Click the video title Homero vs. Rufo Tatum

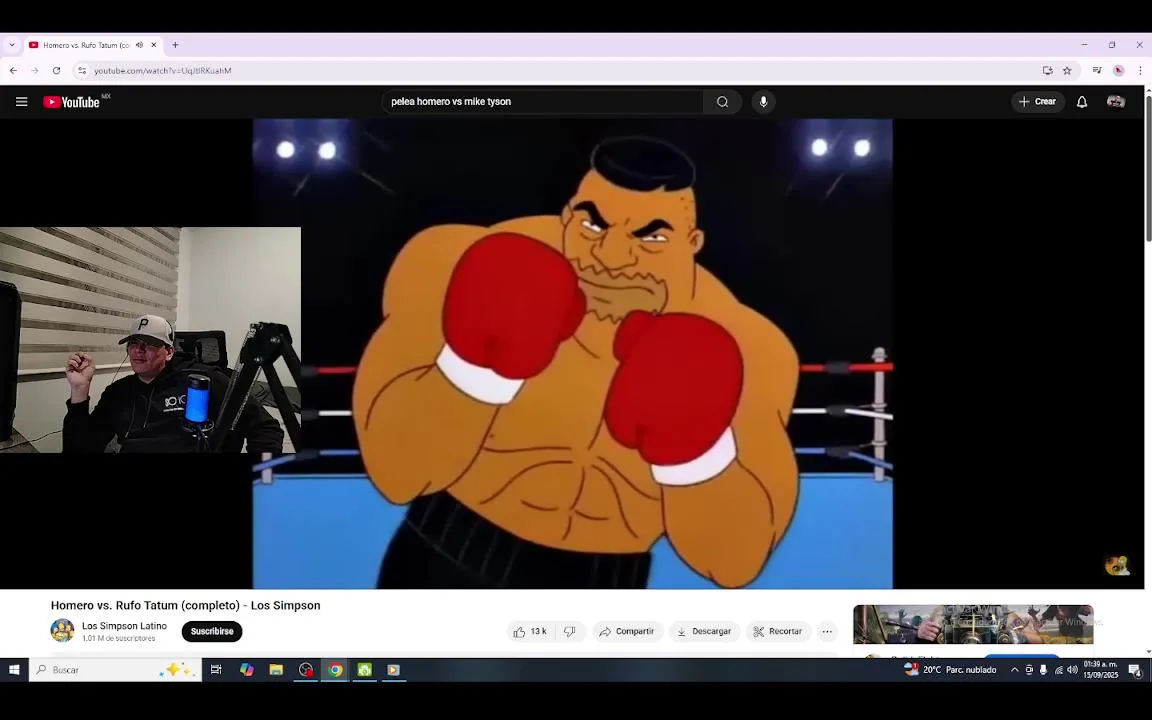(185, 605)
